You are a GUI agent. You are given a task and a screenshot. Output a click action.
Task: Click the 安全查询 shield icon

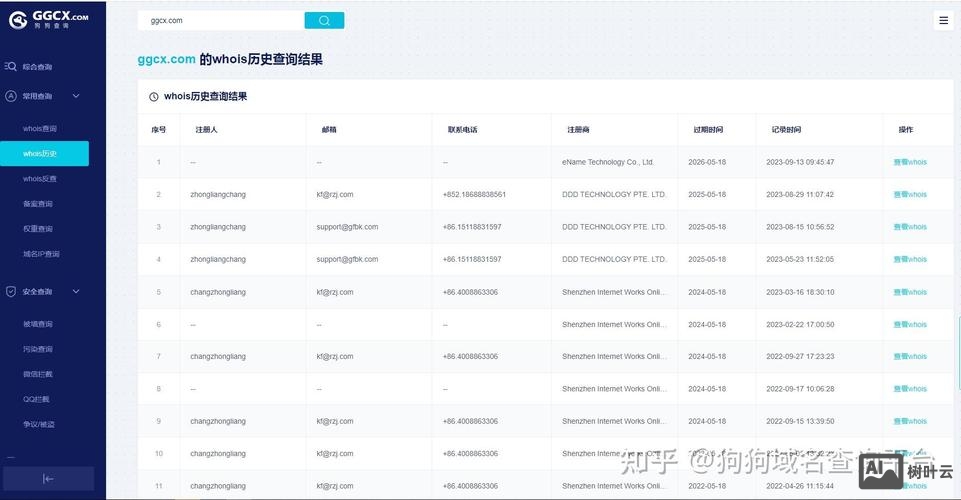pyautogui.click(x=10, y=292)
